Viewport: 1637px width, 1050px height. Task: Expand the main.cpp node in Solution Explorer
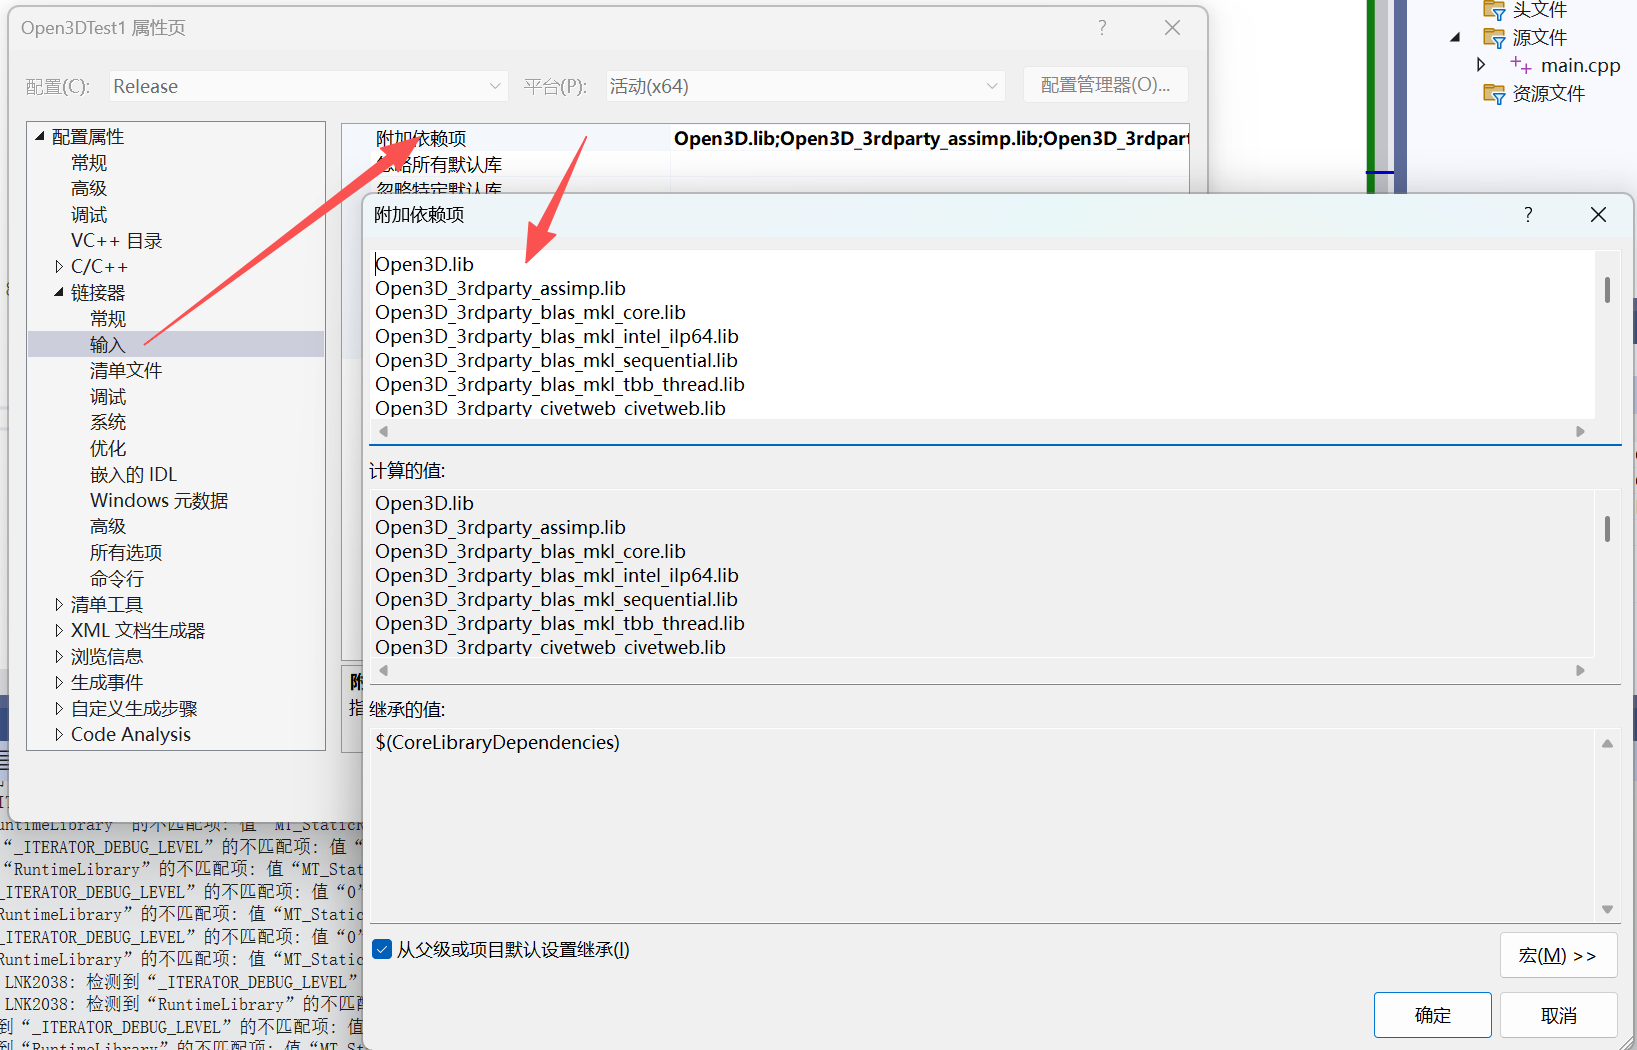1481,65
